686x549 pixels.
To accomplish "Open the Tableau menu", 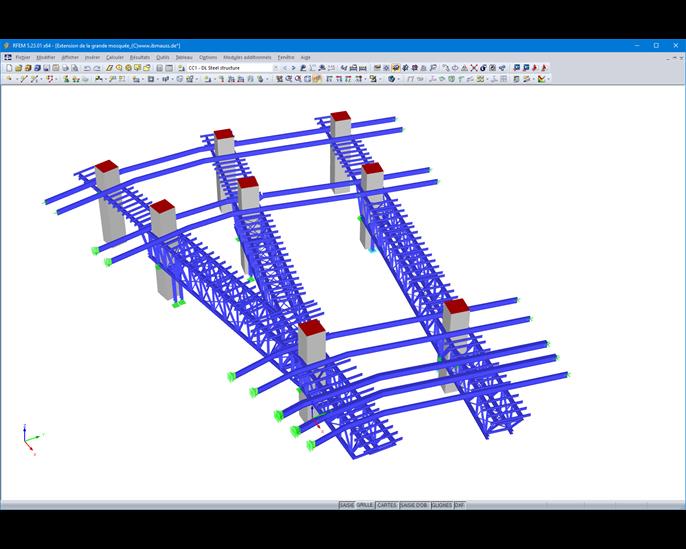I will coord(184,57).
